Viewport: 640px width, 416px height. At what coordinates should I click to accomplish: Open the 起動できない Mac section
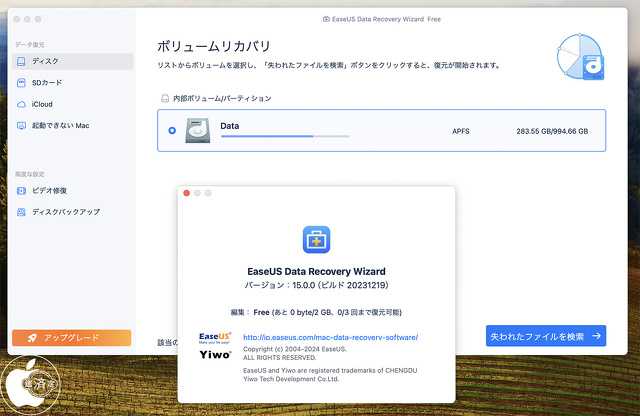tap(72, 126)
